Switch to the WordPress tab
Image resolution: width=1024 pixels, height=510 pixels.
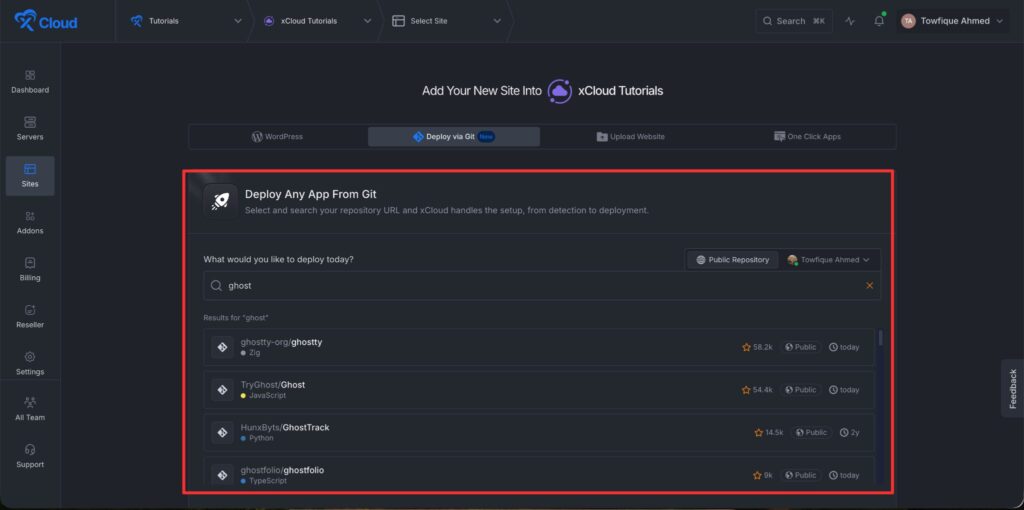pyautogui.click(x=278, y=136)
